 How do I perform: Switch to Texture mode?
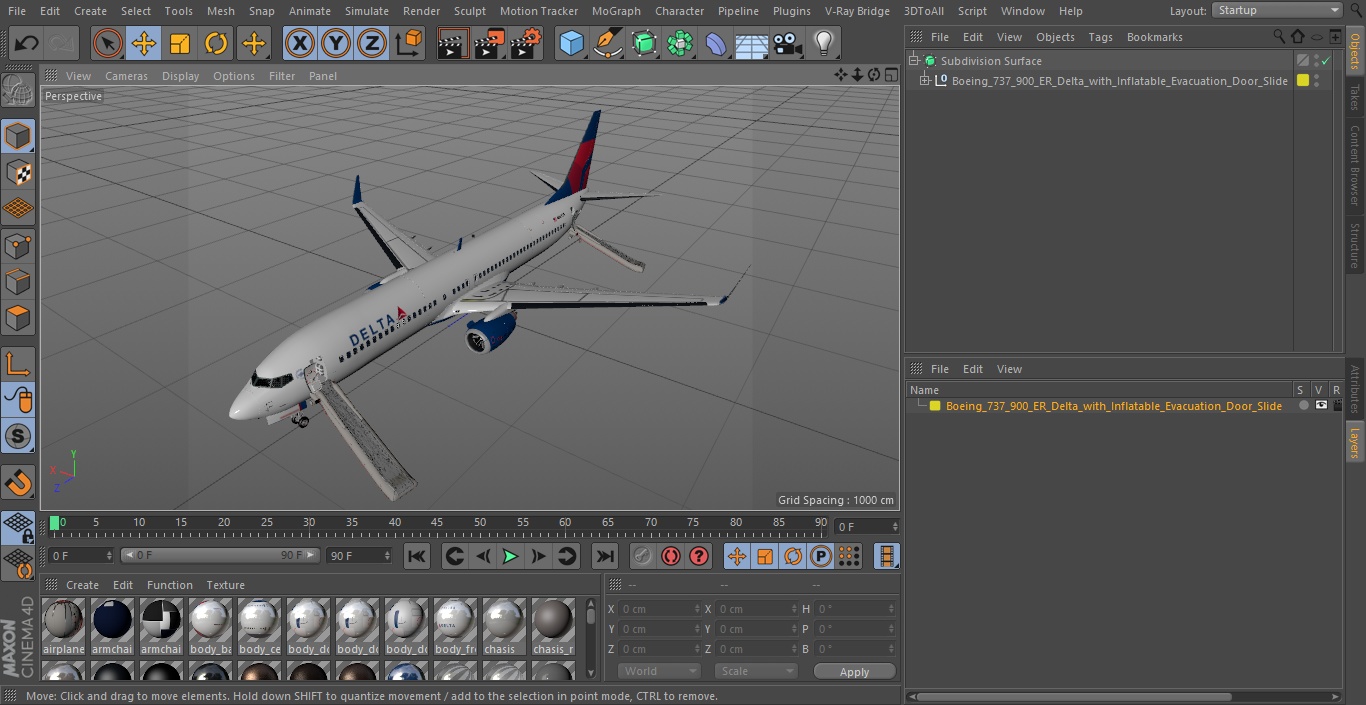(18, 172)
